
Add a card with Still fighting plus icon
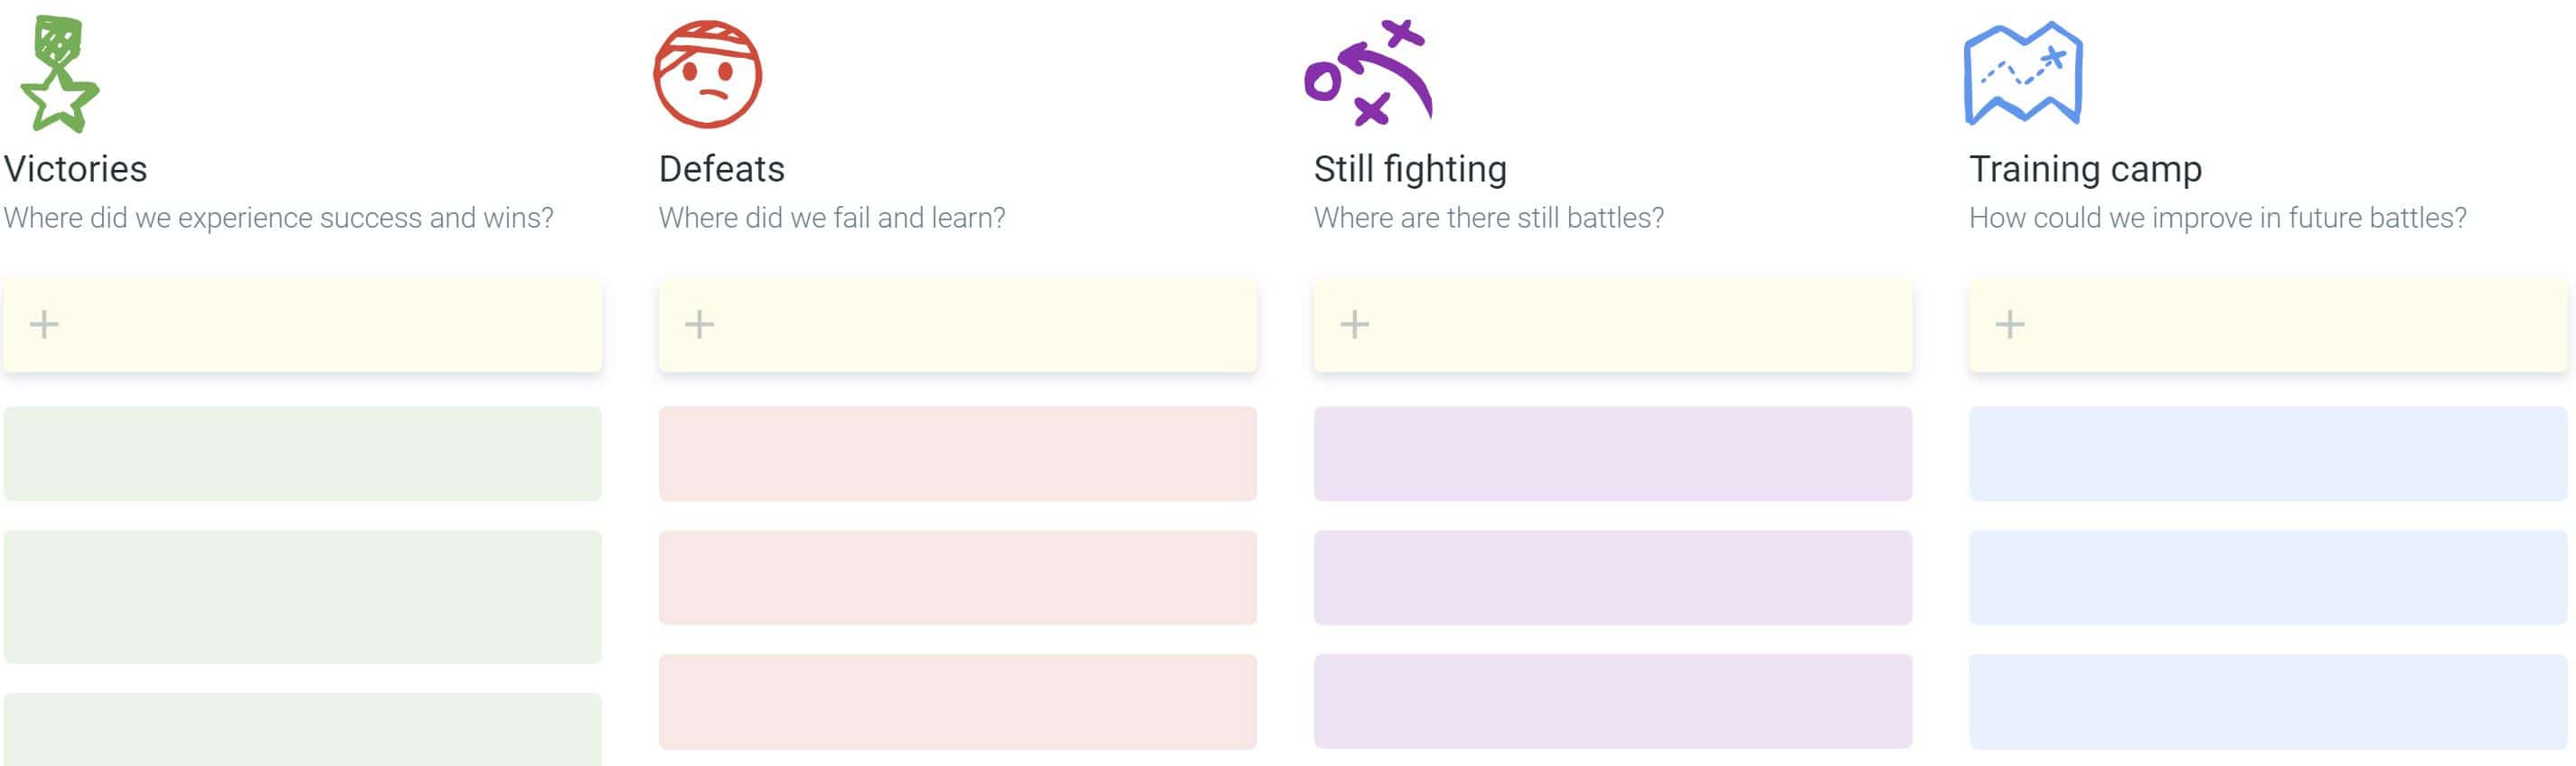1354,324
